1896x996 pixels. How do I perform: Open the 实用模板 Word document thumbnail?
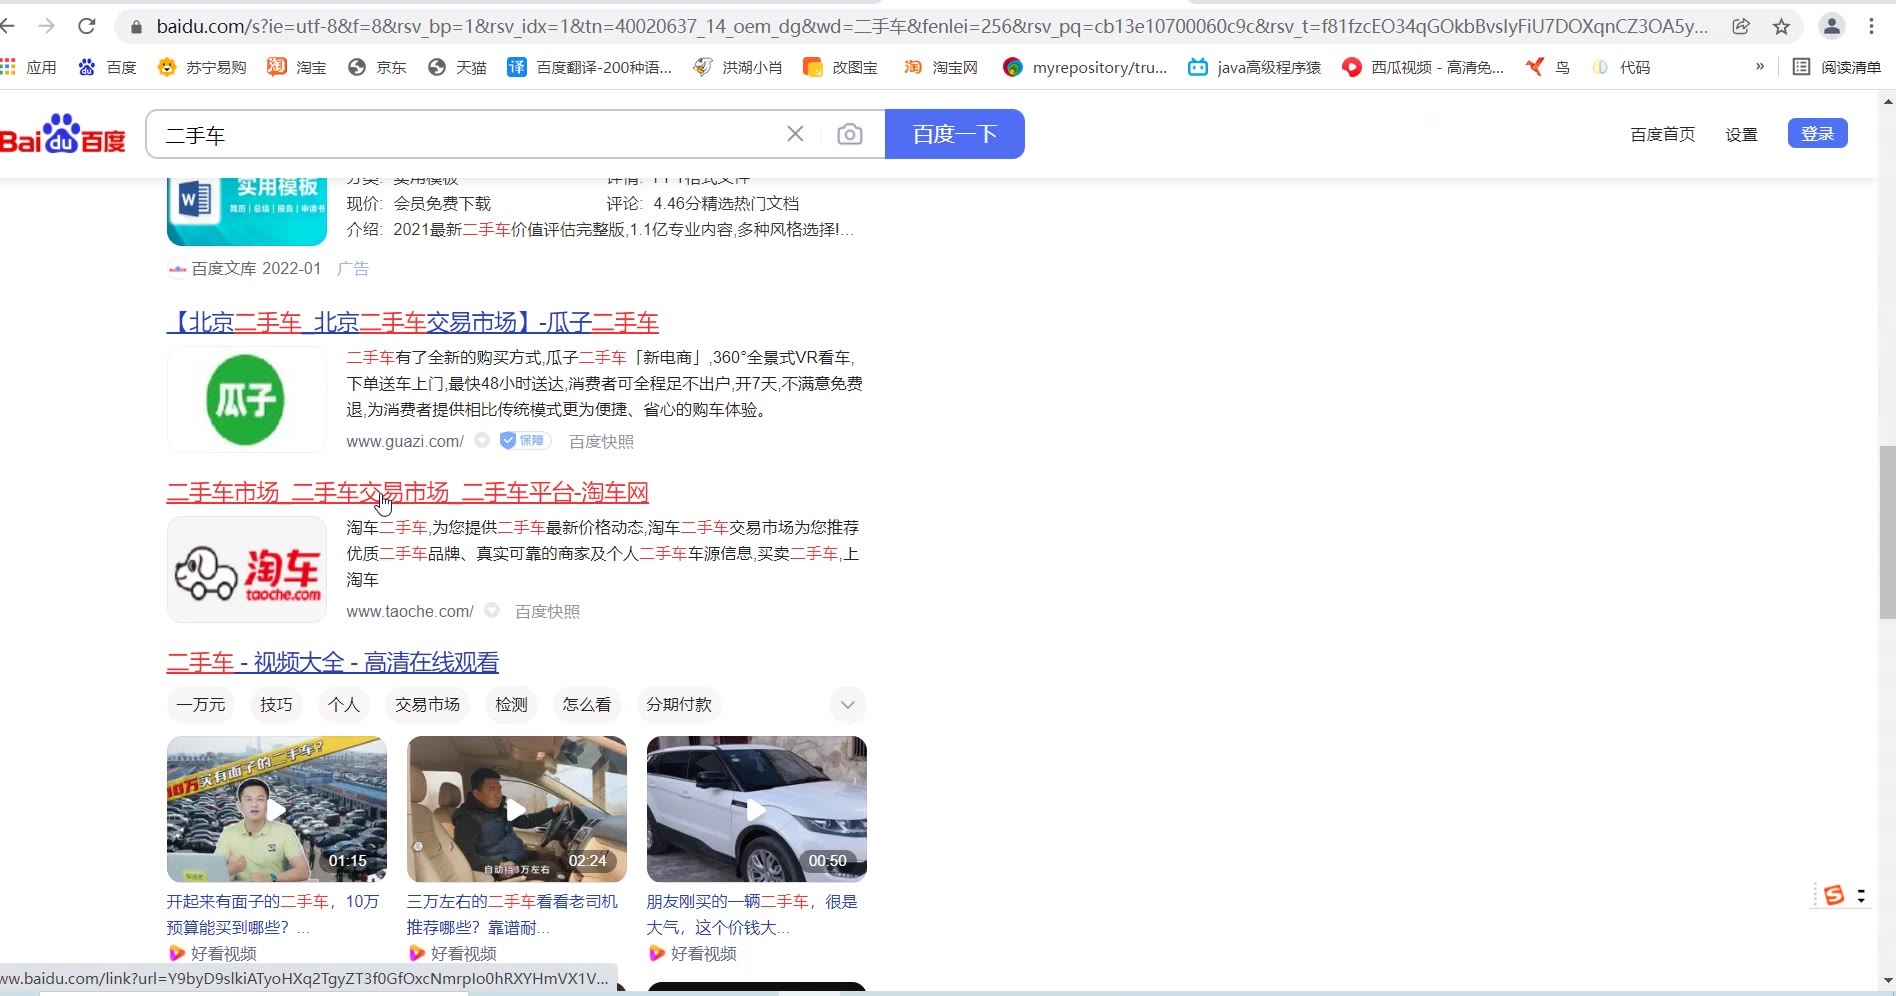click(x=247, y=212)
